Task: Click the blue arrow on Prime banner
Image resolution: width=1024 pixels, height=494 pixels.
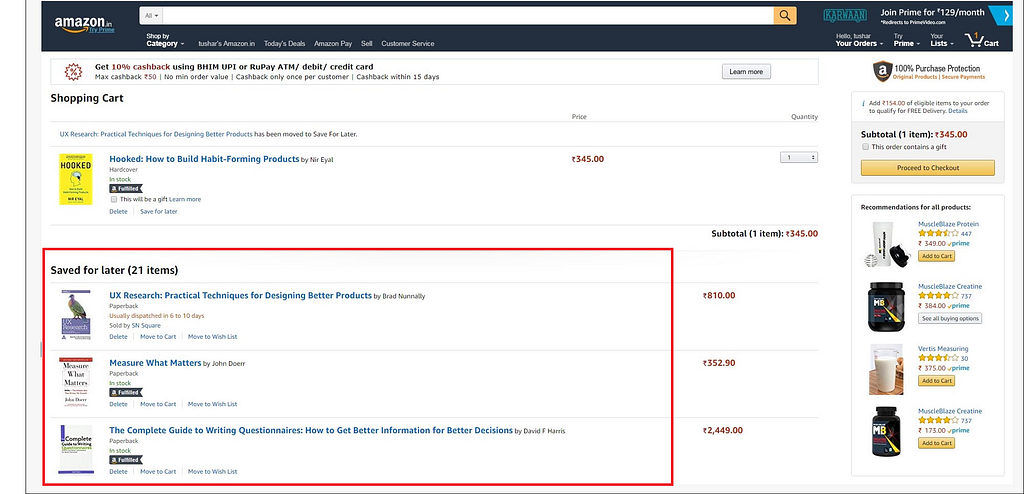Action: coord(999,15)
